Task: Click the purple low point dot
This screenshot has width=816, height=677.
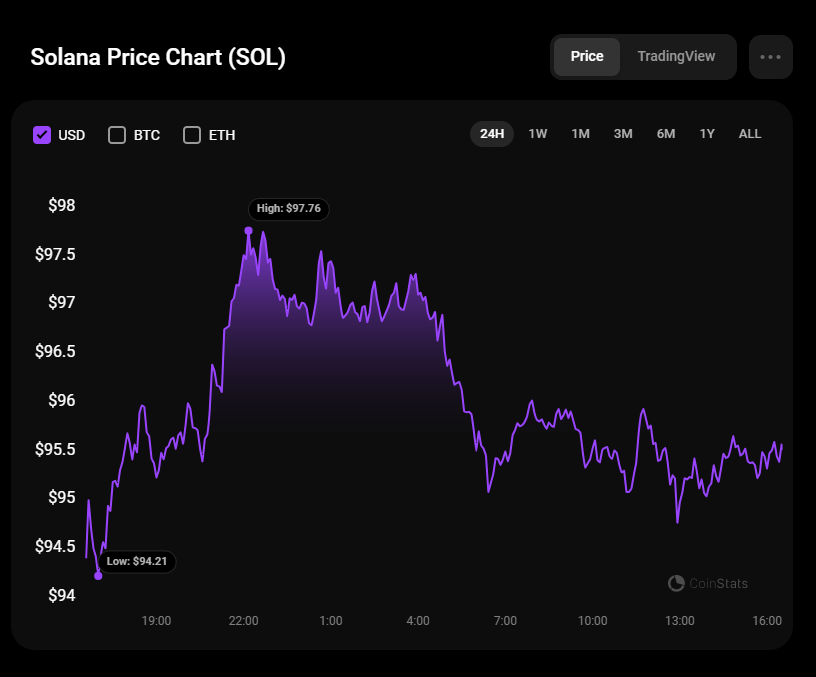Action: pos(98,576)
